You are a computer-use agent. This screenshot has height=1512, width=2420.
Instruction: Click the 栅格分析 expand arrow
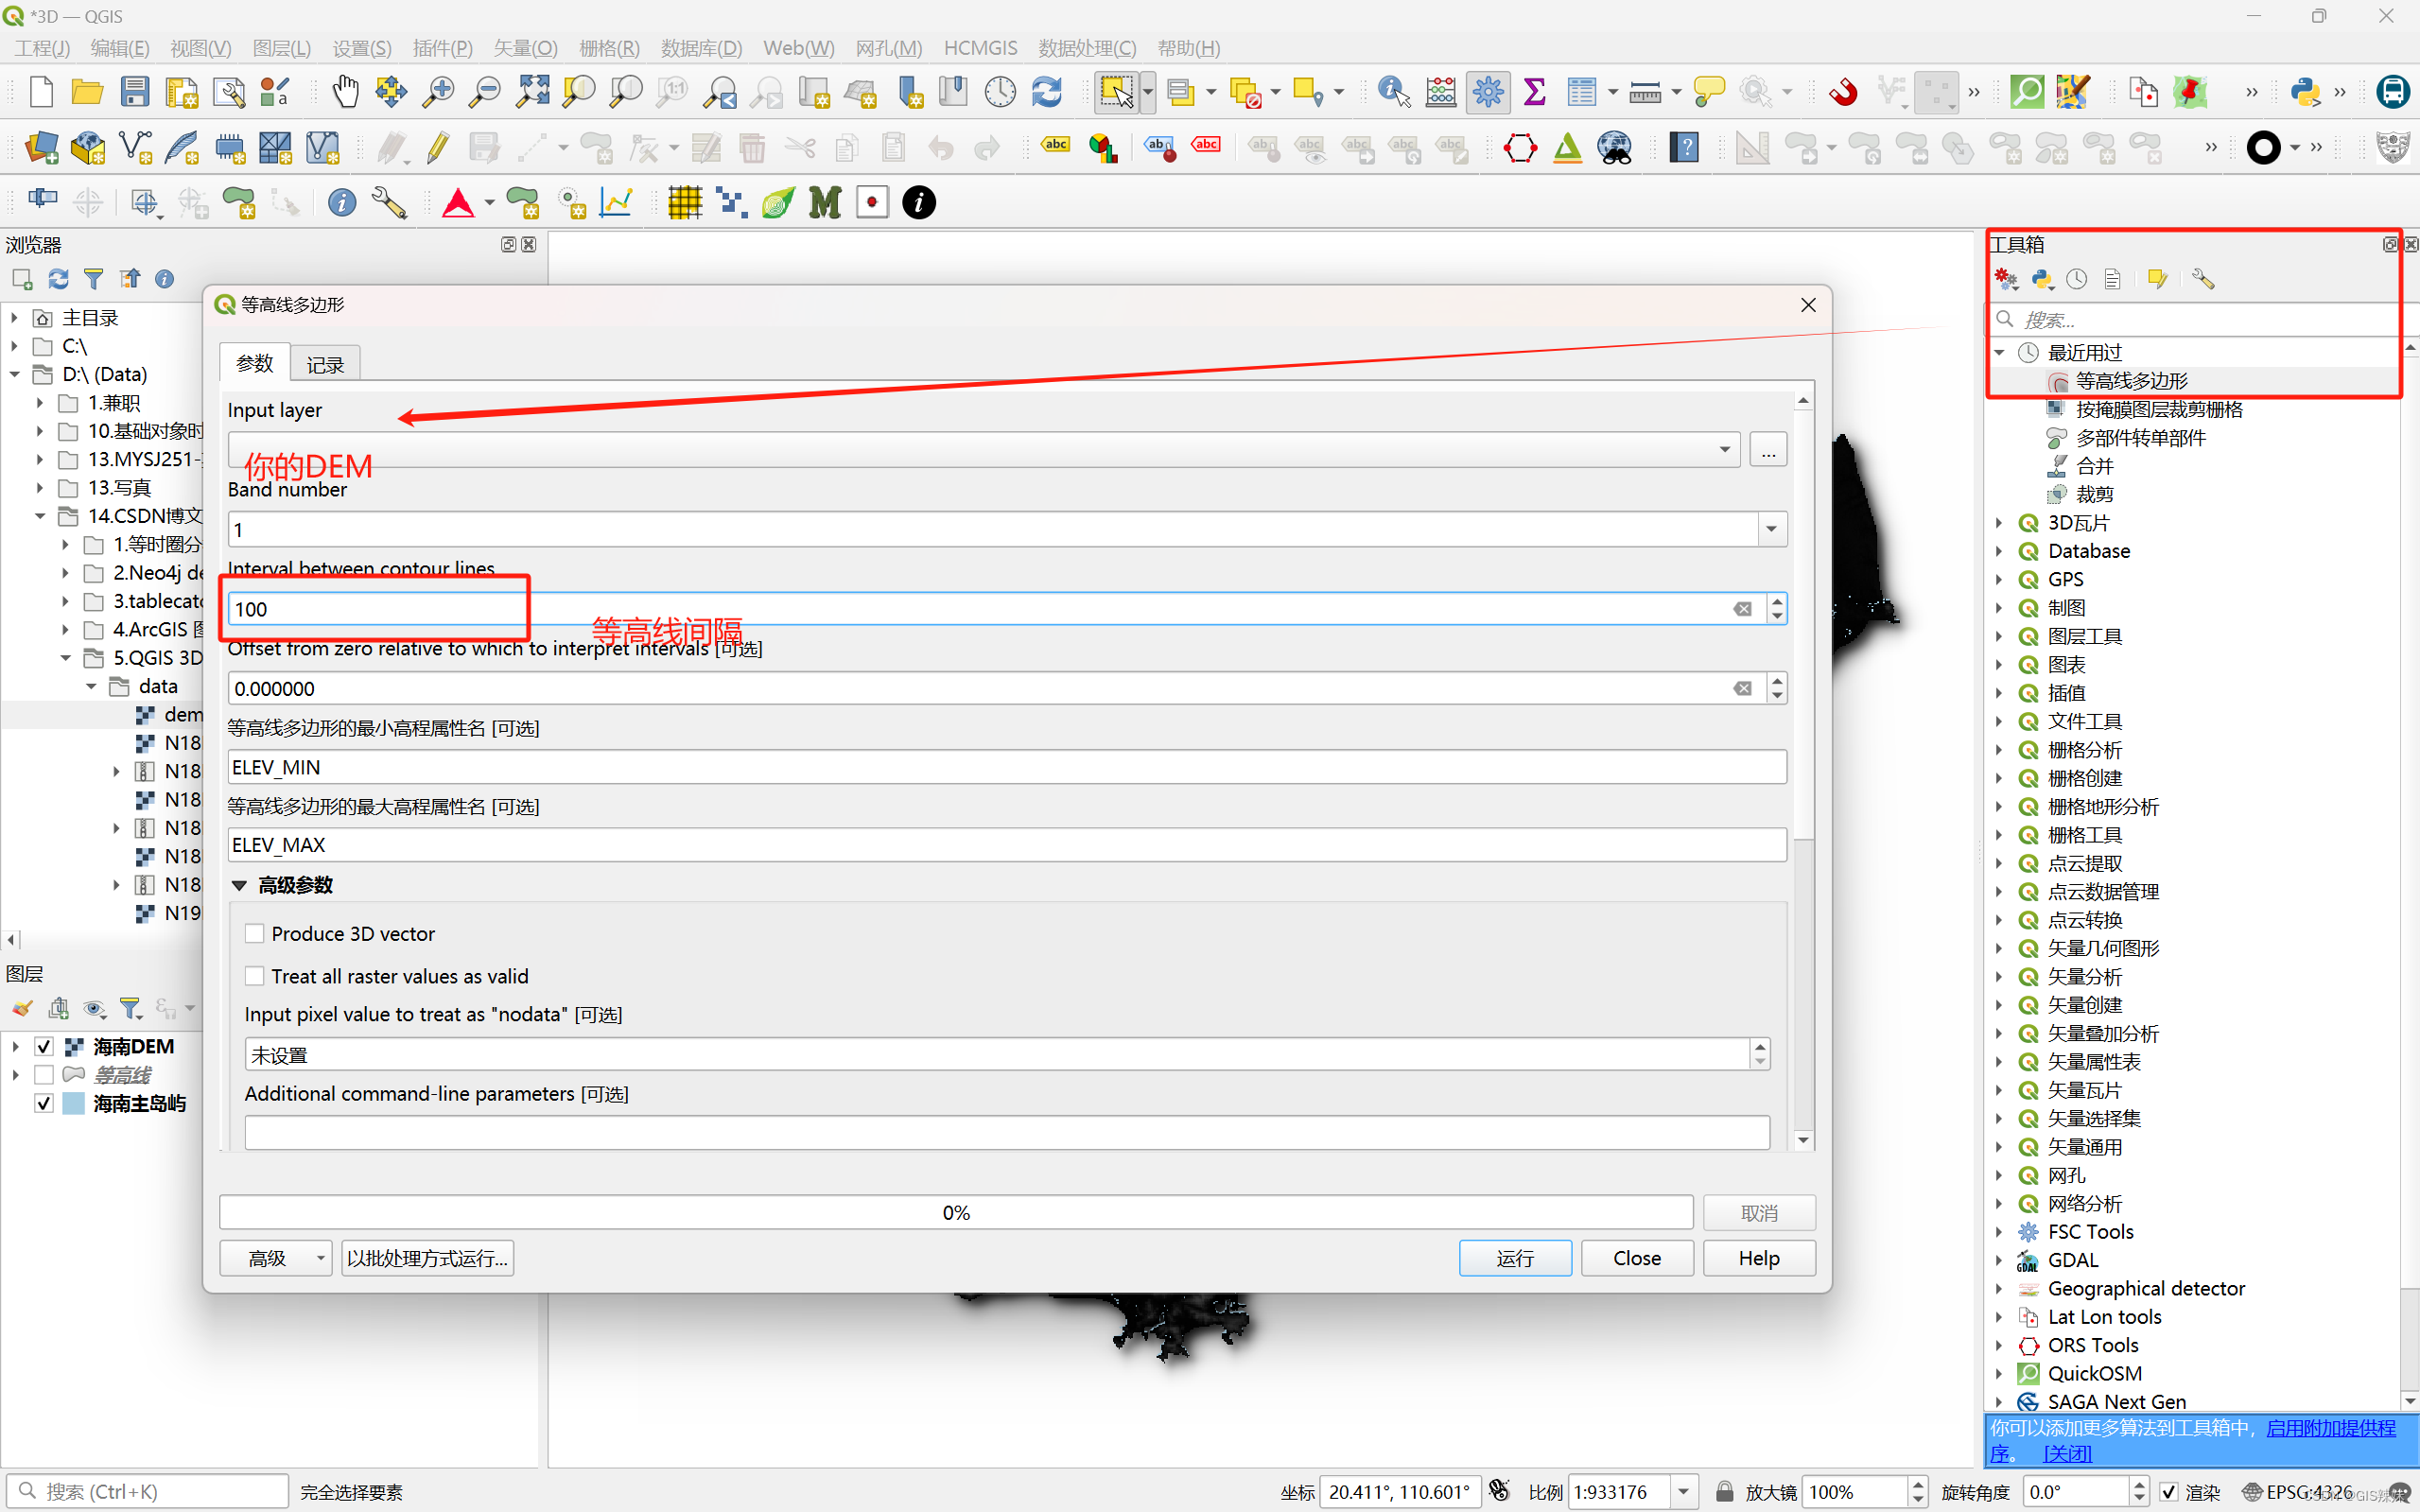pos(1998,749)
